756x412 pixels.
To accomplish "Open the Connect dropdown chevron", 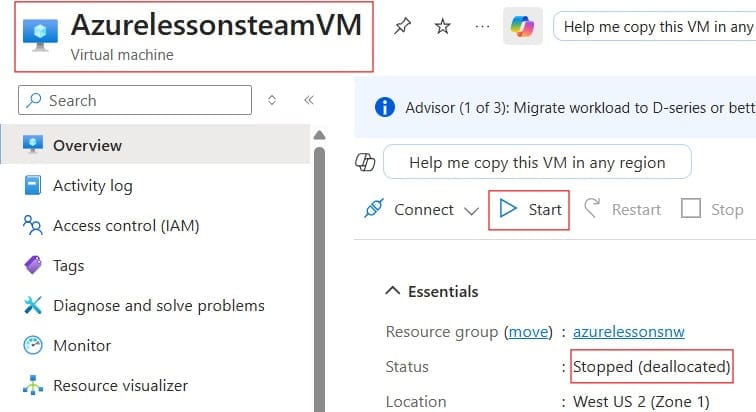I will tap(471, 211).
